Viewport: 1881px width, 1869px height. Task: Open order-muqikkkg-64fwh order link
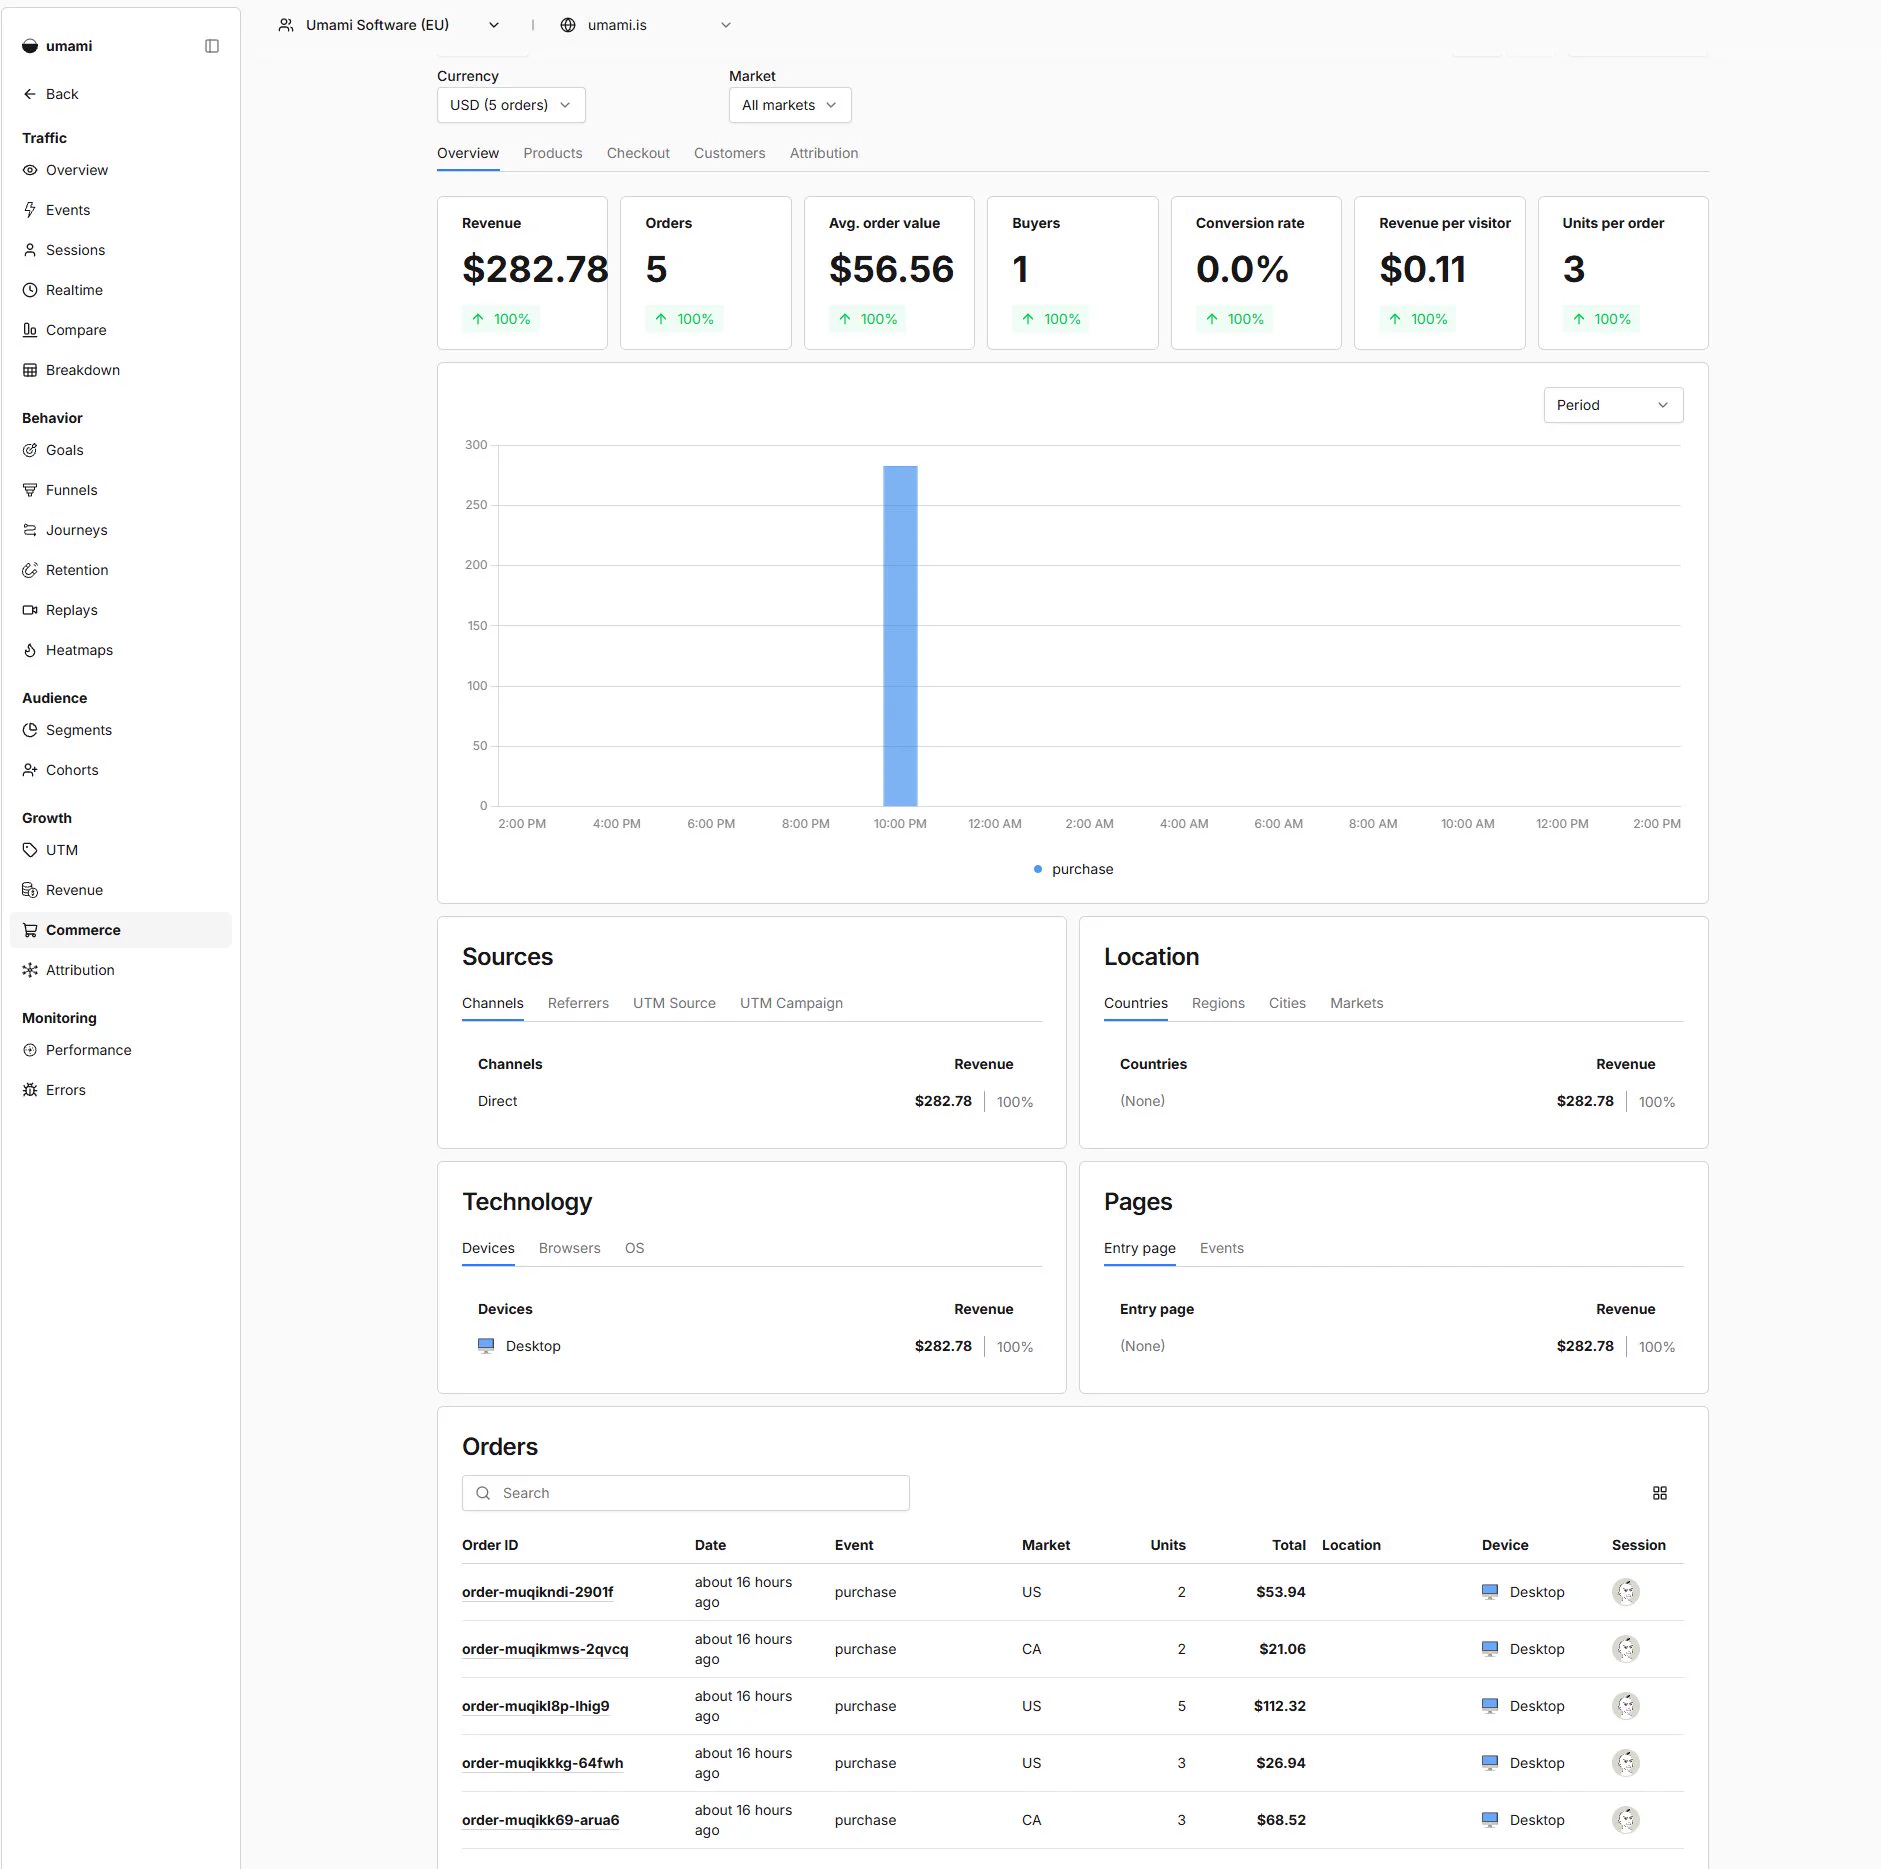(x=542, y=1763)
